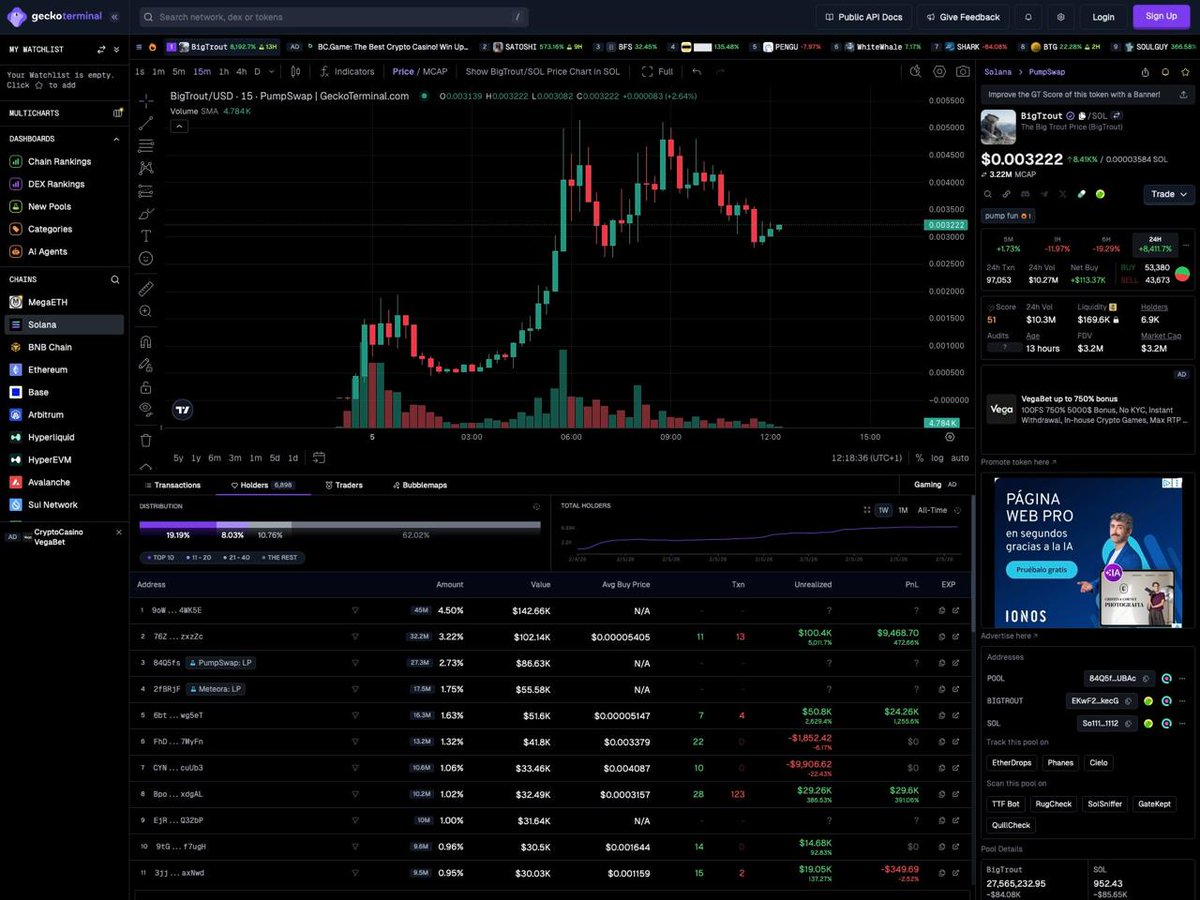Click the notifications bell in header
Screen dimensions: 1200x900
pos(1028,17)
